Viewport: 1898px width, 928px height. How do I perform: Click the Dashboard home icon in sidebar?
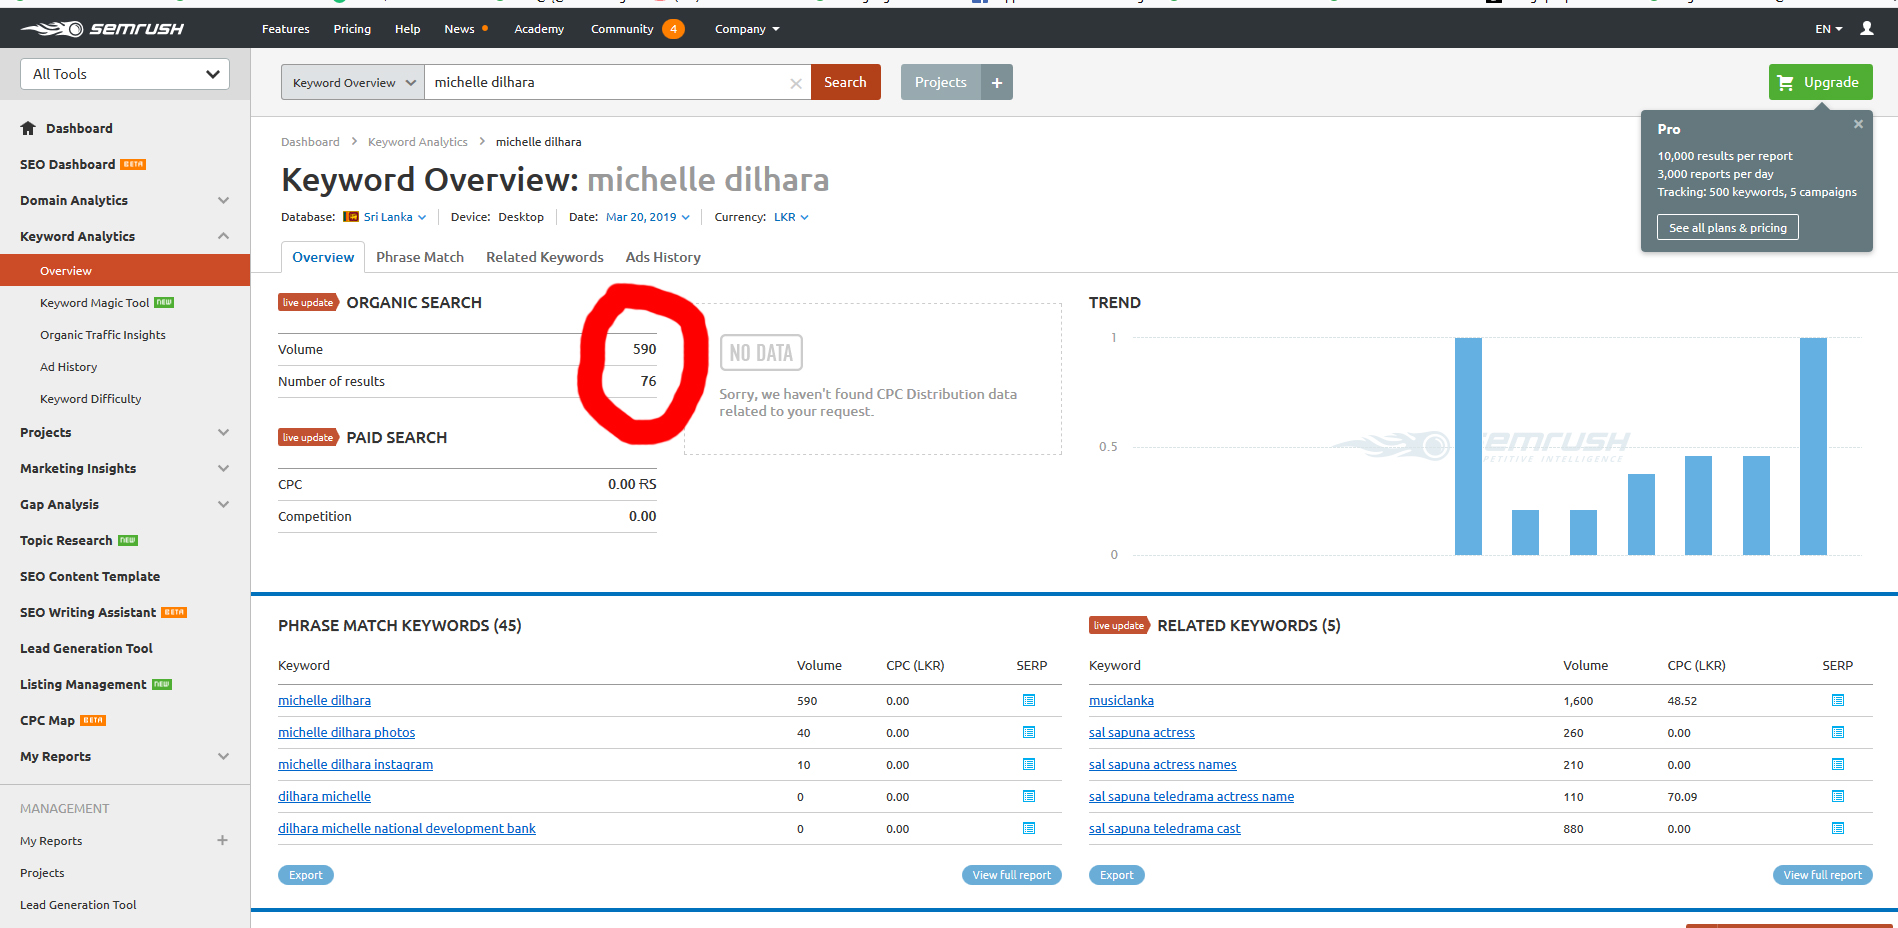tap(28, 128)
